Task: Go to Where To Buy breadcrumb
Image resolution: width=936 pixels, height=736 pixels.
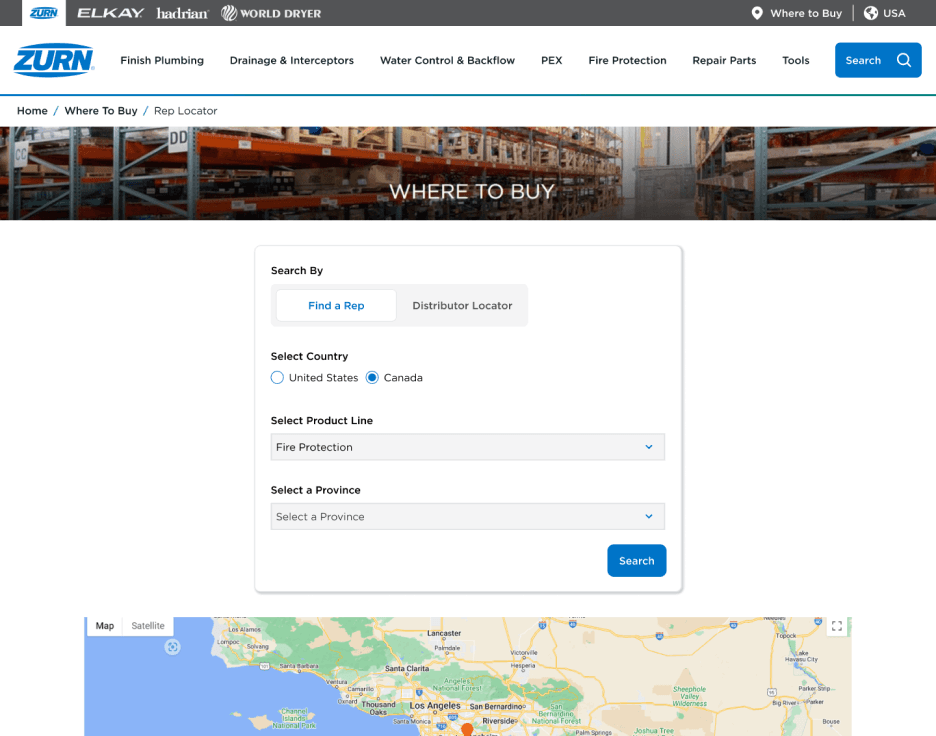Action: (x=101, y=110)
